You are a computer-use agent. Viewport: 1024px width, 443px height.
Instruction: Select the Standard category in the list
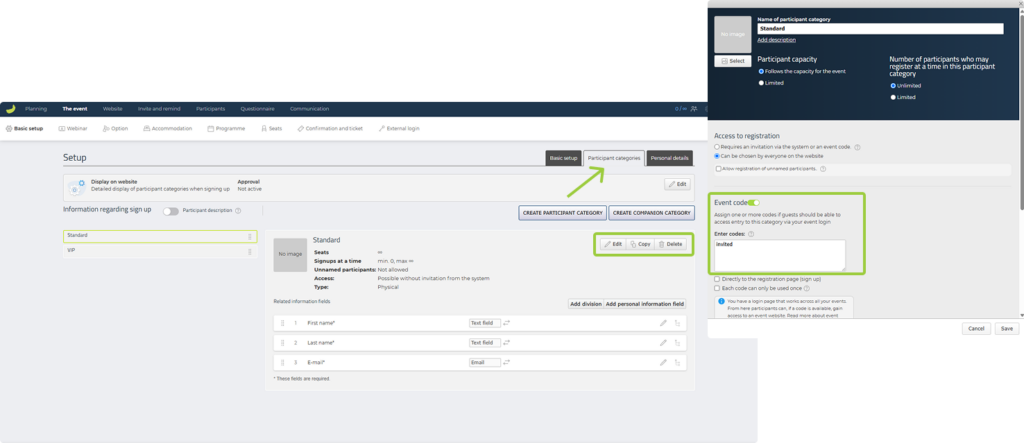[159, 236]
